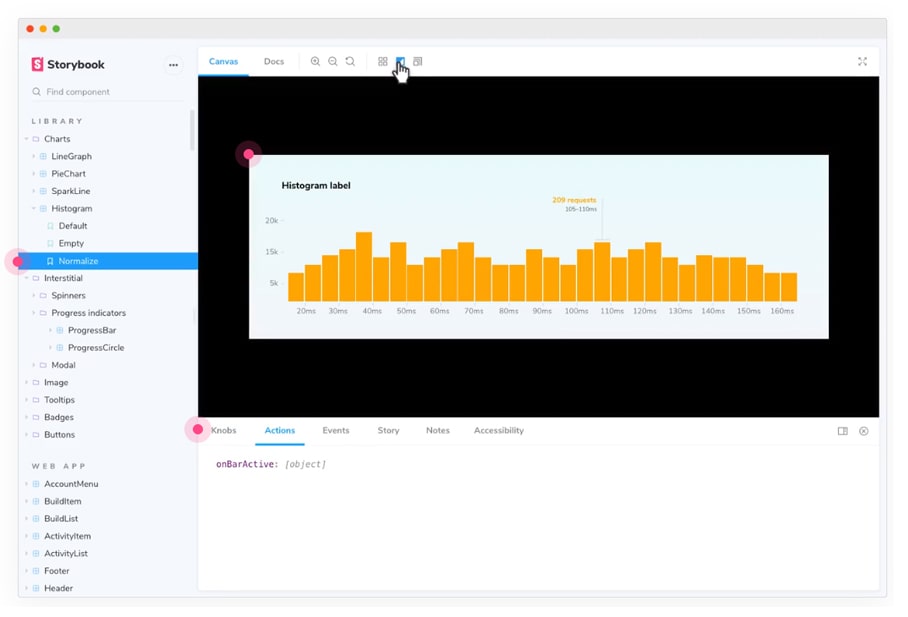Toggle the canvas background color icon
The width and height of the screenshot is (908, 617).
(400, 62)
